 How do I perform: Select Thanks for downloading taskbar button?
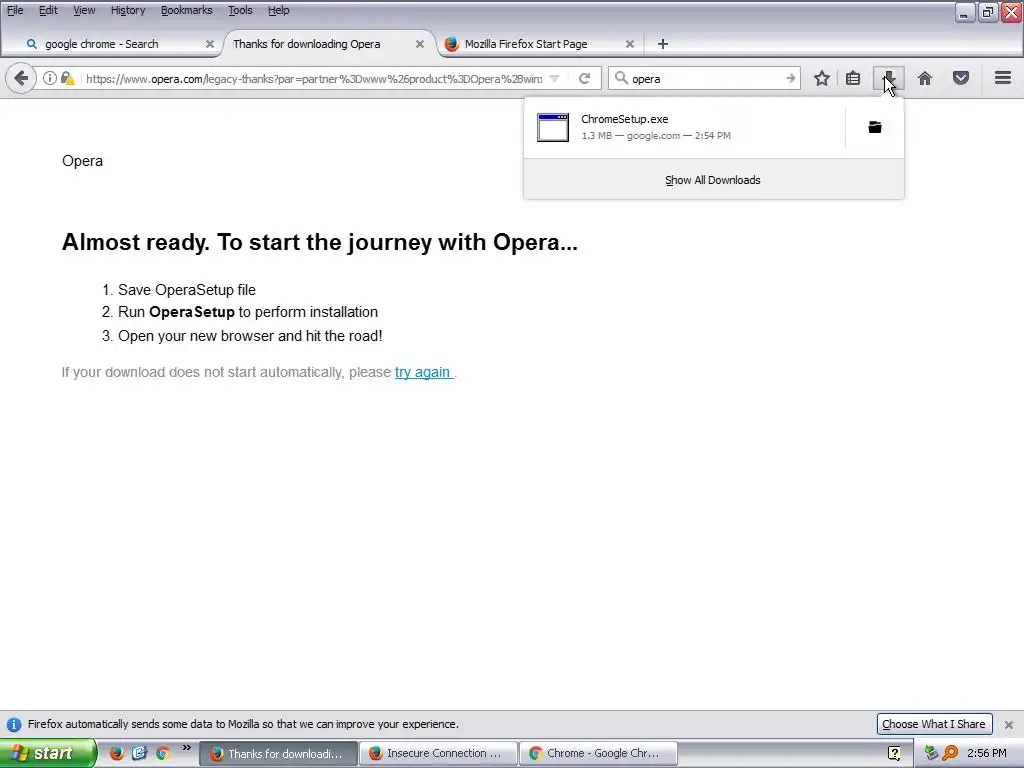(x=278, y=754)
